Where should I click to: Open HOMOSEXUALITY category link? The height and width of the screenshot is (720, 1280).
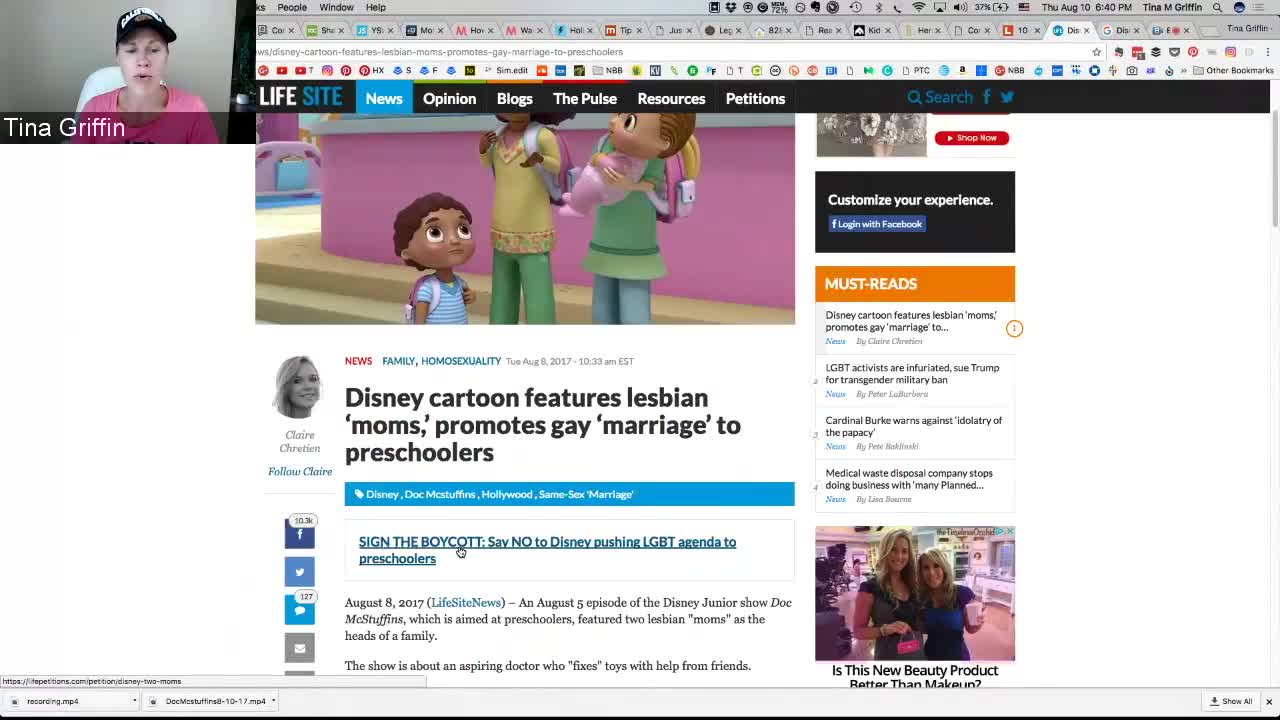tap(461, 361)
